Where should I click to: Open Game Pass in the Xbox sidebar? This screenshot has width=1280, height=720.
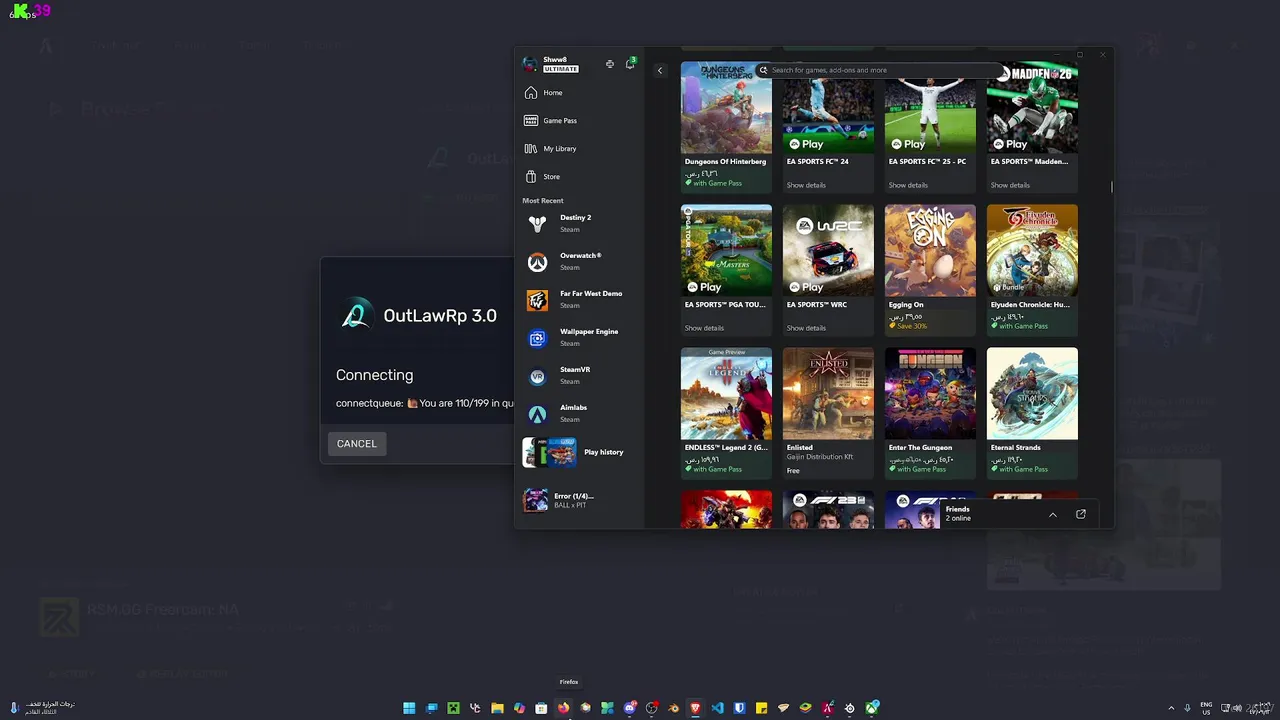click(580, 121)
